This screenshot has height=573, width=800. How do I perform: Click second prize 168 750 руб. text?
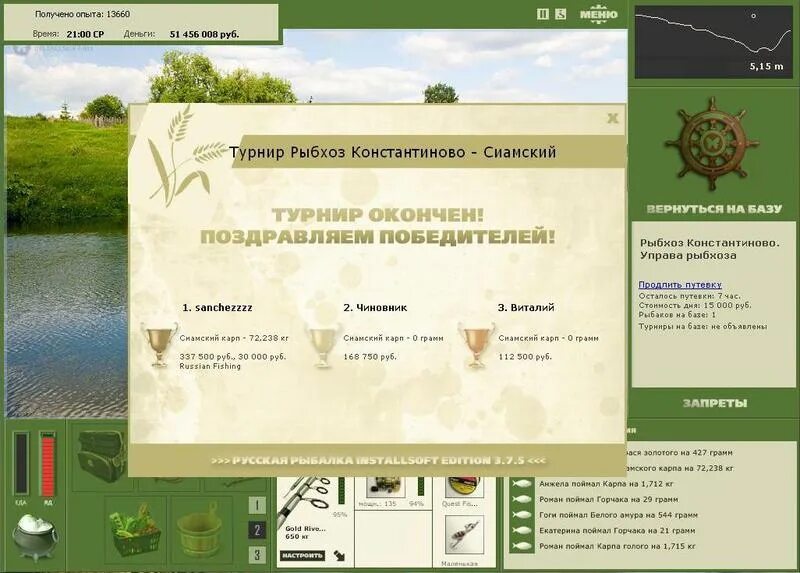[x=370, y=357]
